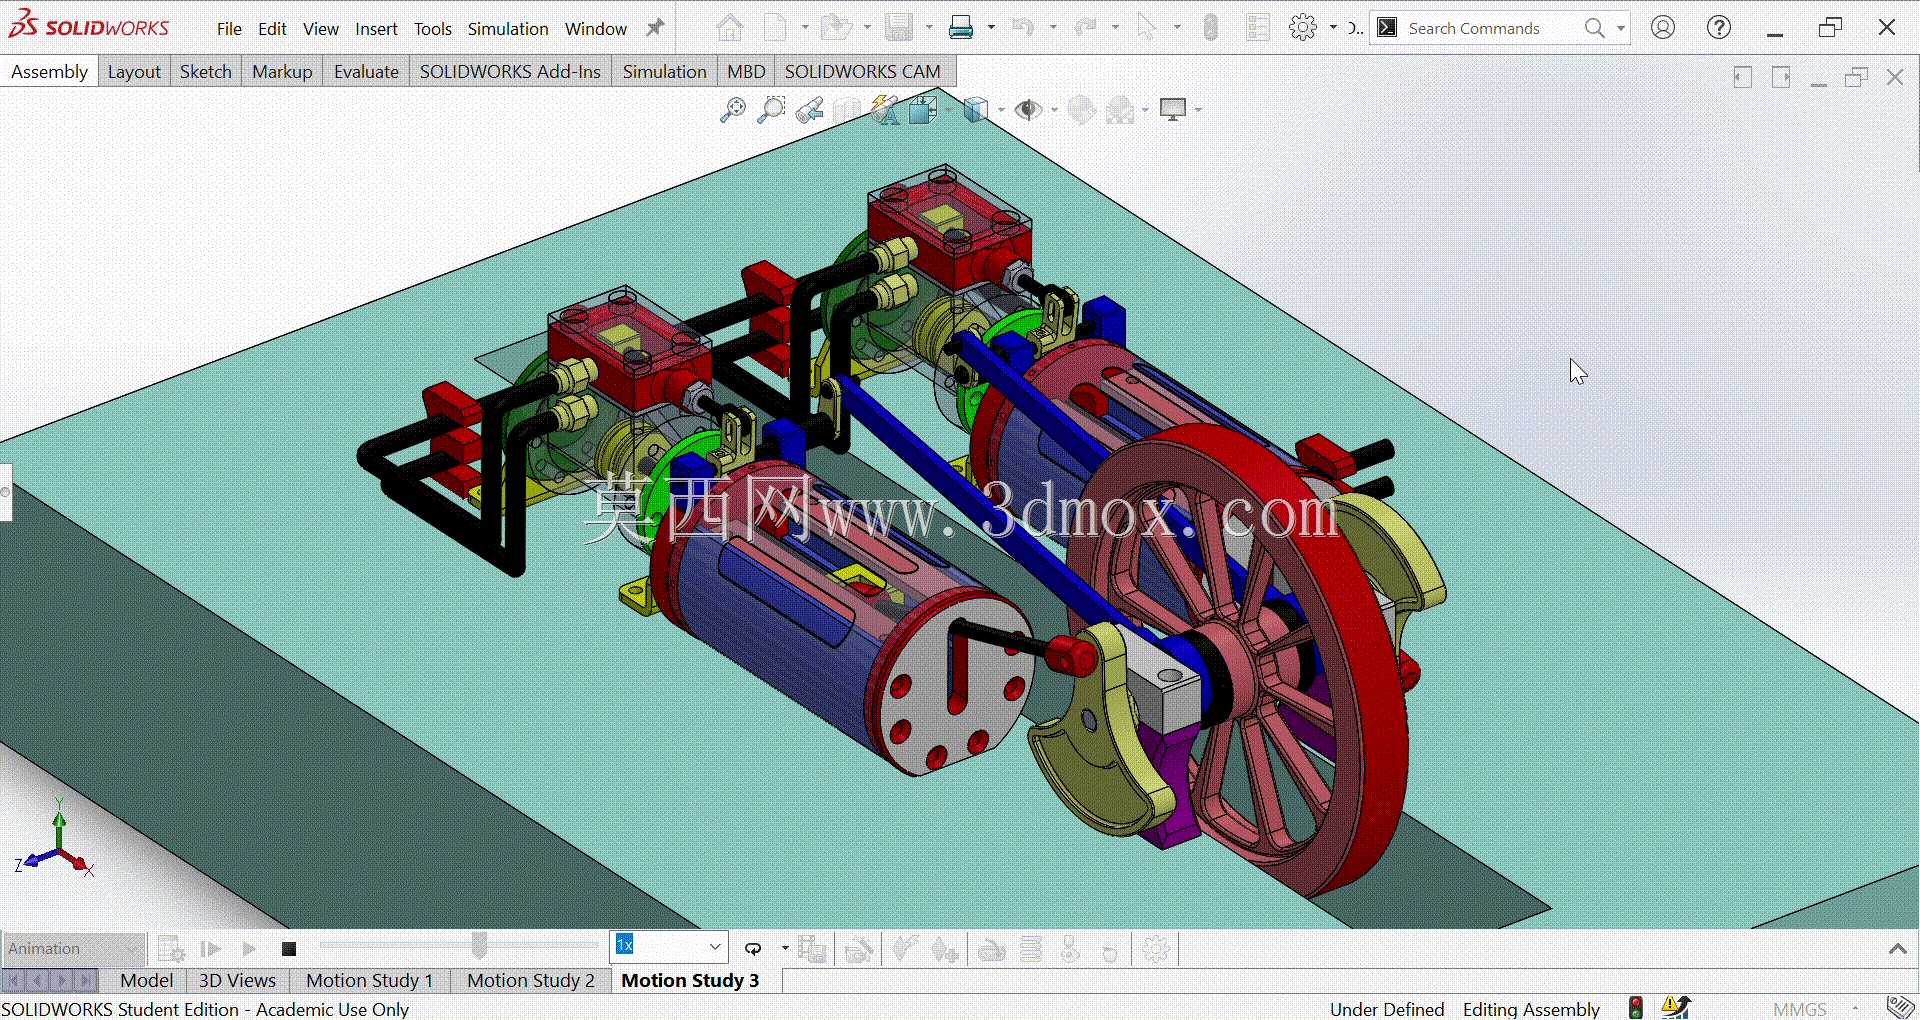The image size is (1920, 1020).
Task: Click the playback timeline slider handle
Action: (480, 946)
